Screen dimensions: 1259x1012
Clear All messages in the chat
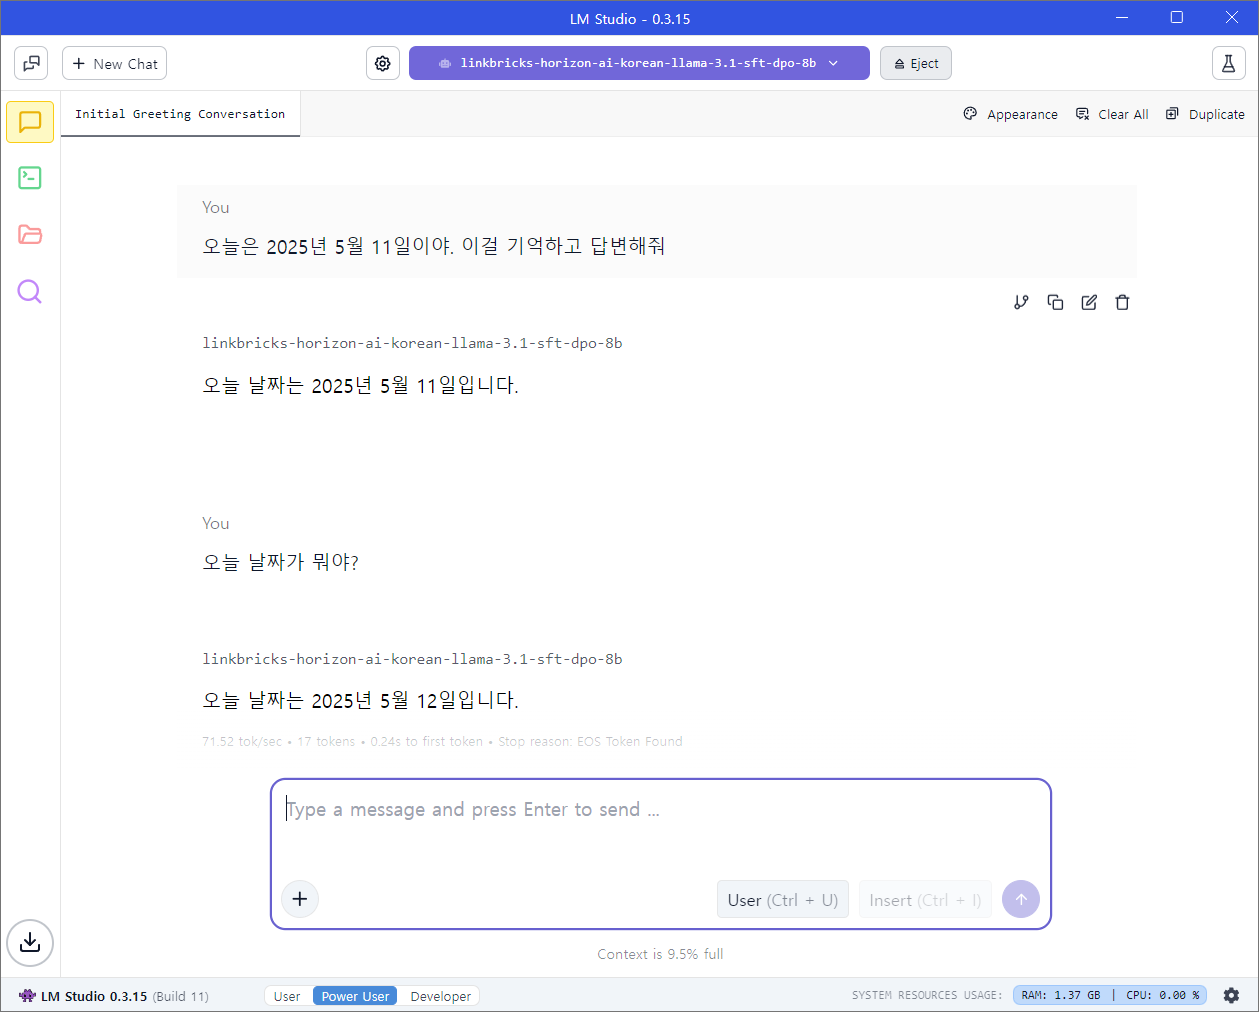[1112, 114]
